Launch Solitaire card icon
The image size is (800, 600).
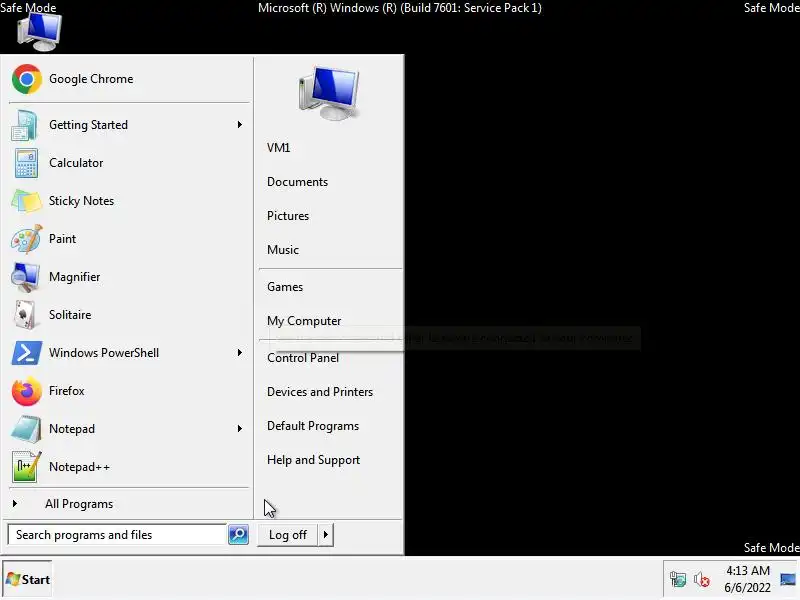(25, 315)
